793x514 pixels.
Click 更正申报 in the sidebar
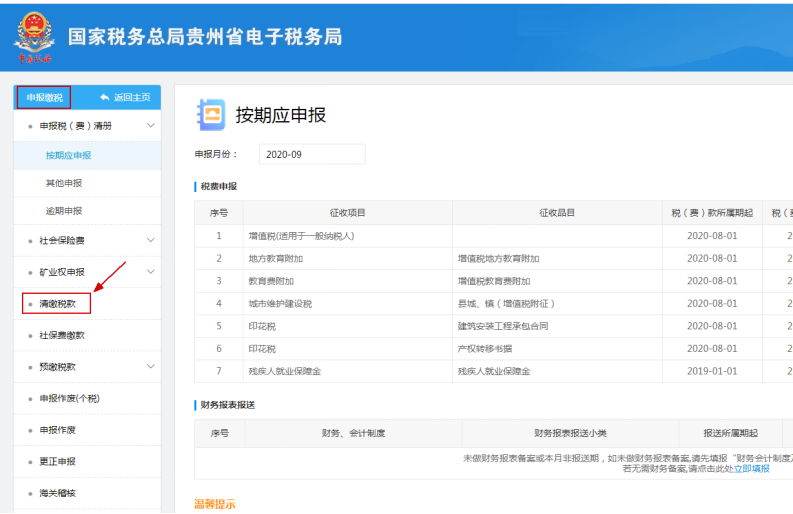tap(57, 461)
